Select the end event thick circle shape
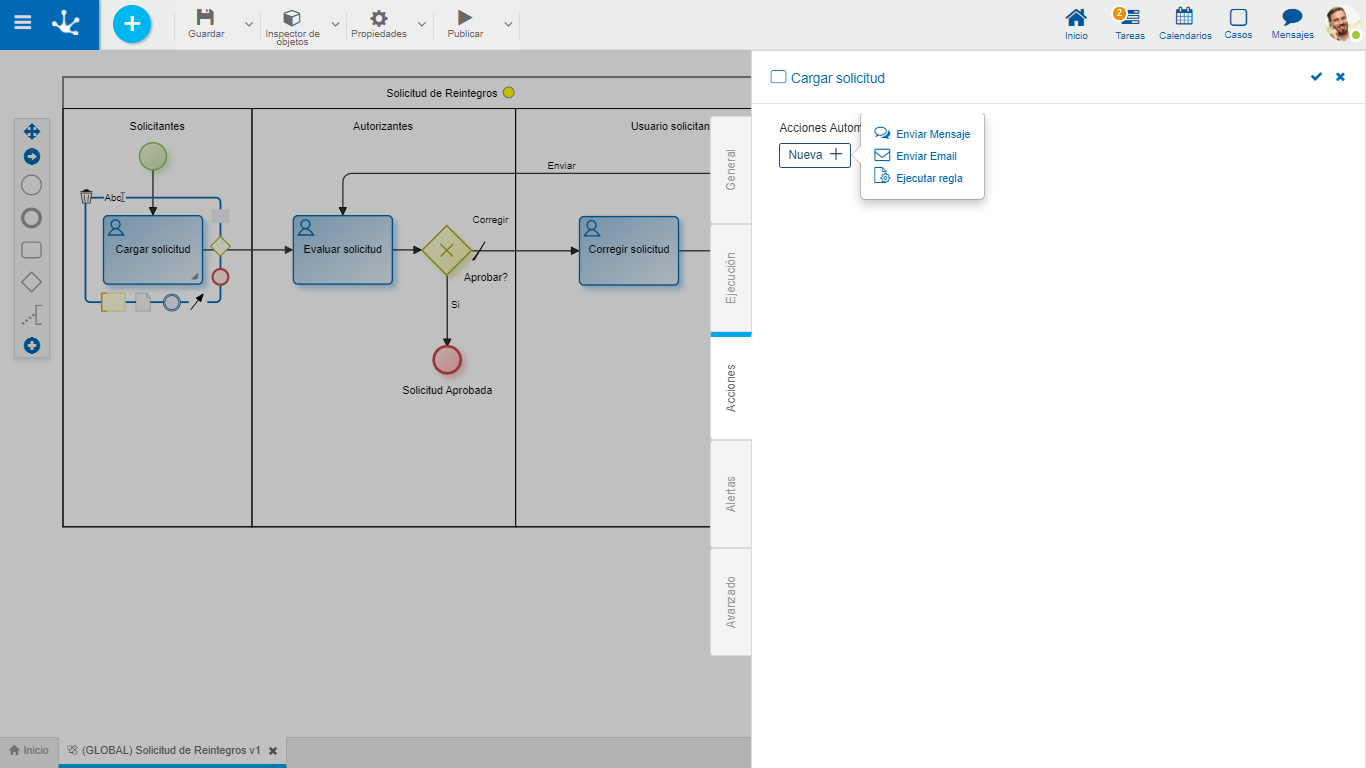 click(32, 217)
